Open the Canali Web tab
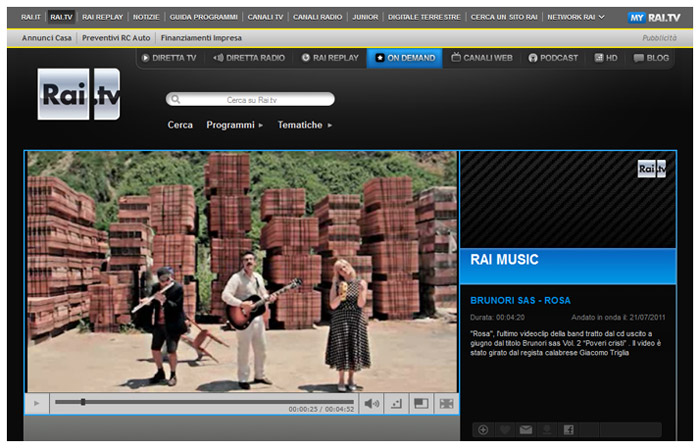700x448 pixels. pos(482,58)
